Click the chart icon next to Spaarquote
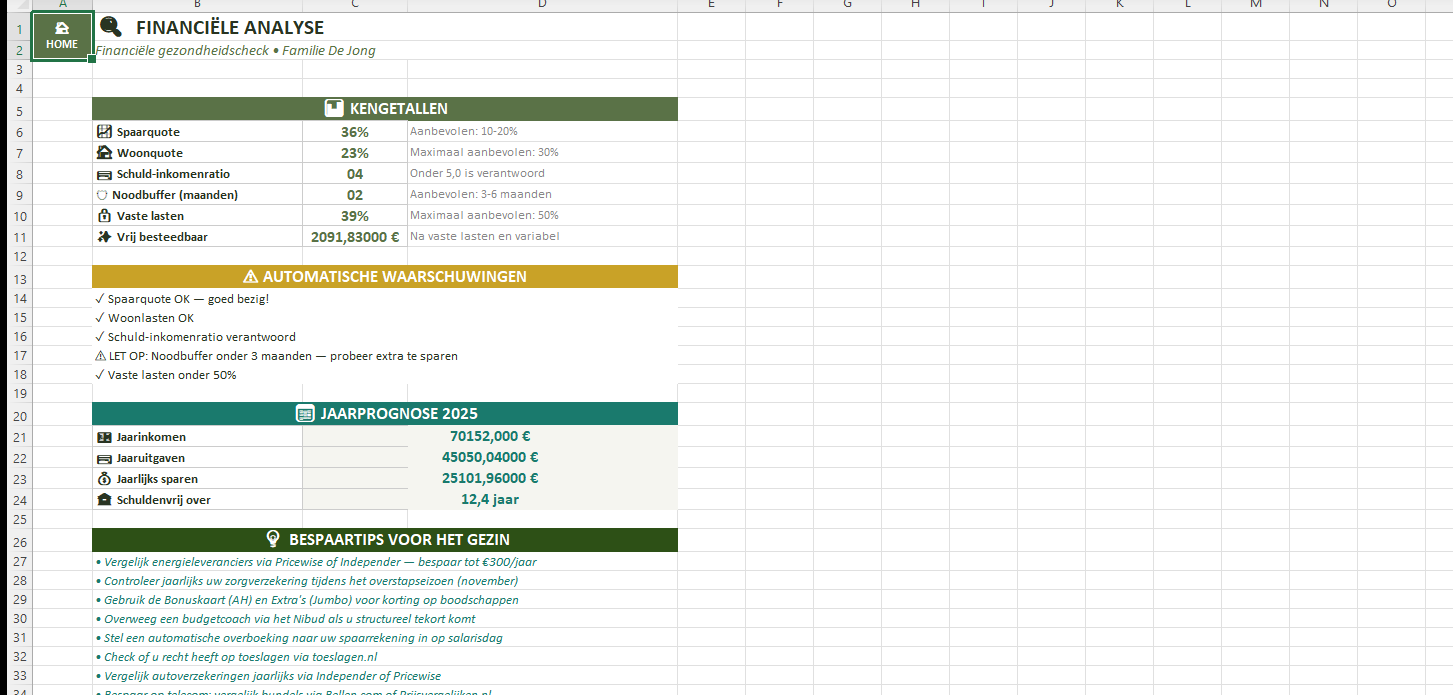The image size is (1453, 695). [x=104, y=132]
